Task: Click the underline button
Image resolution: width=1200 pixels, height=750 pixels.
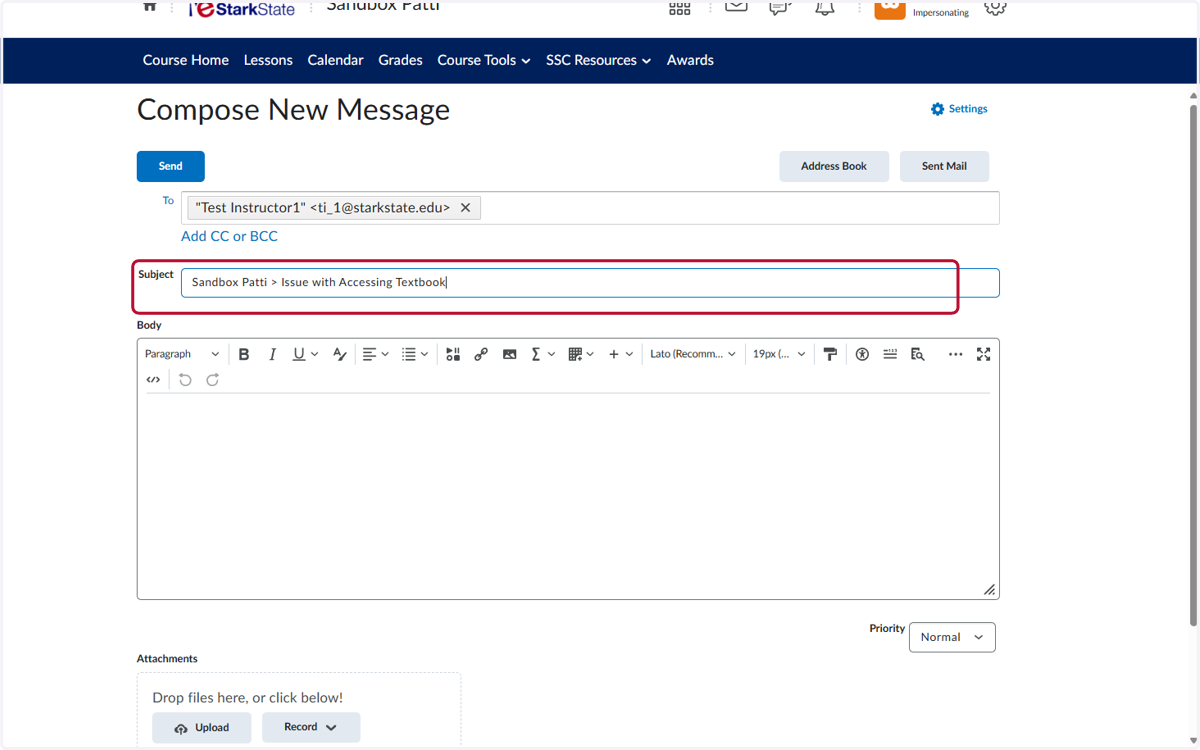Action: click(298, 354)
